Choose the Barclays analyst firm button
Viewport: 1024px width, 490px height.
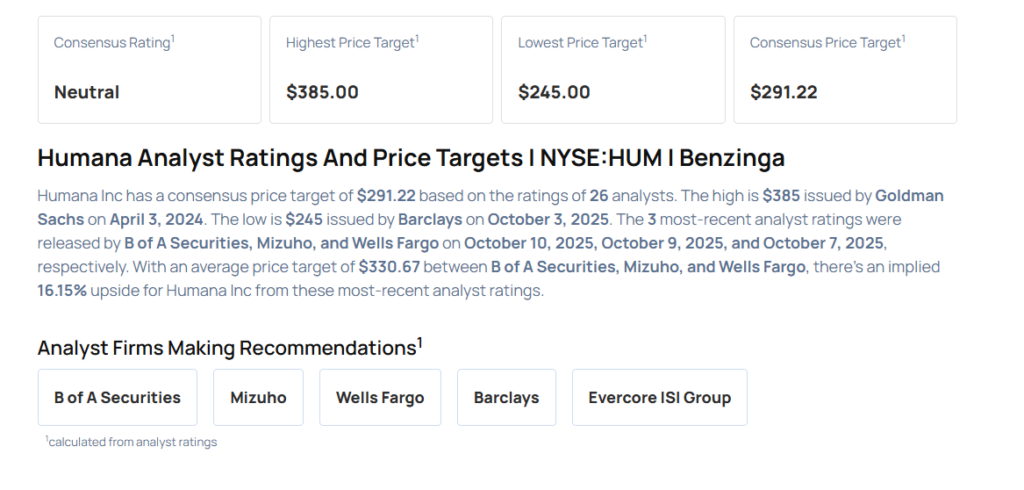click(x=506, y=397)
